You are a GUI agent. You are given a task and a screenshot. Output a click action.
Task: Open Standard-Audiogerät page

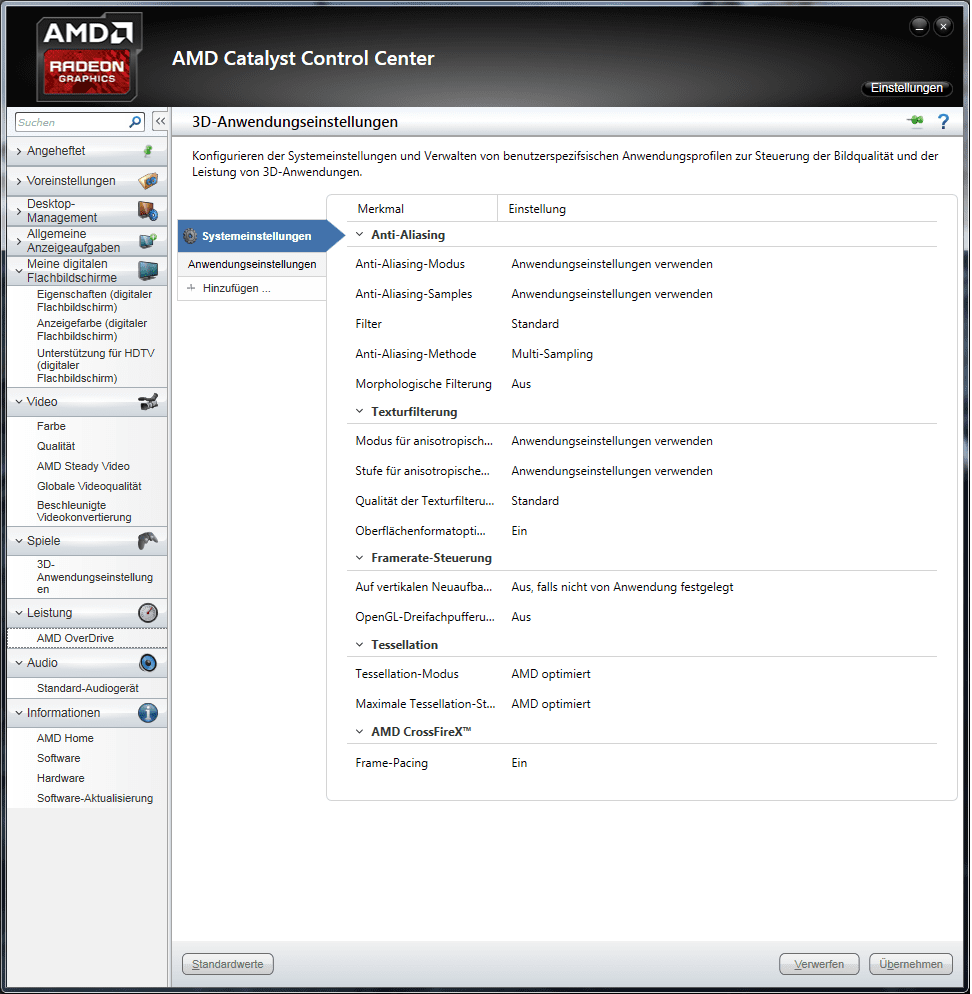pyautogui.click(x=87, y=688)
